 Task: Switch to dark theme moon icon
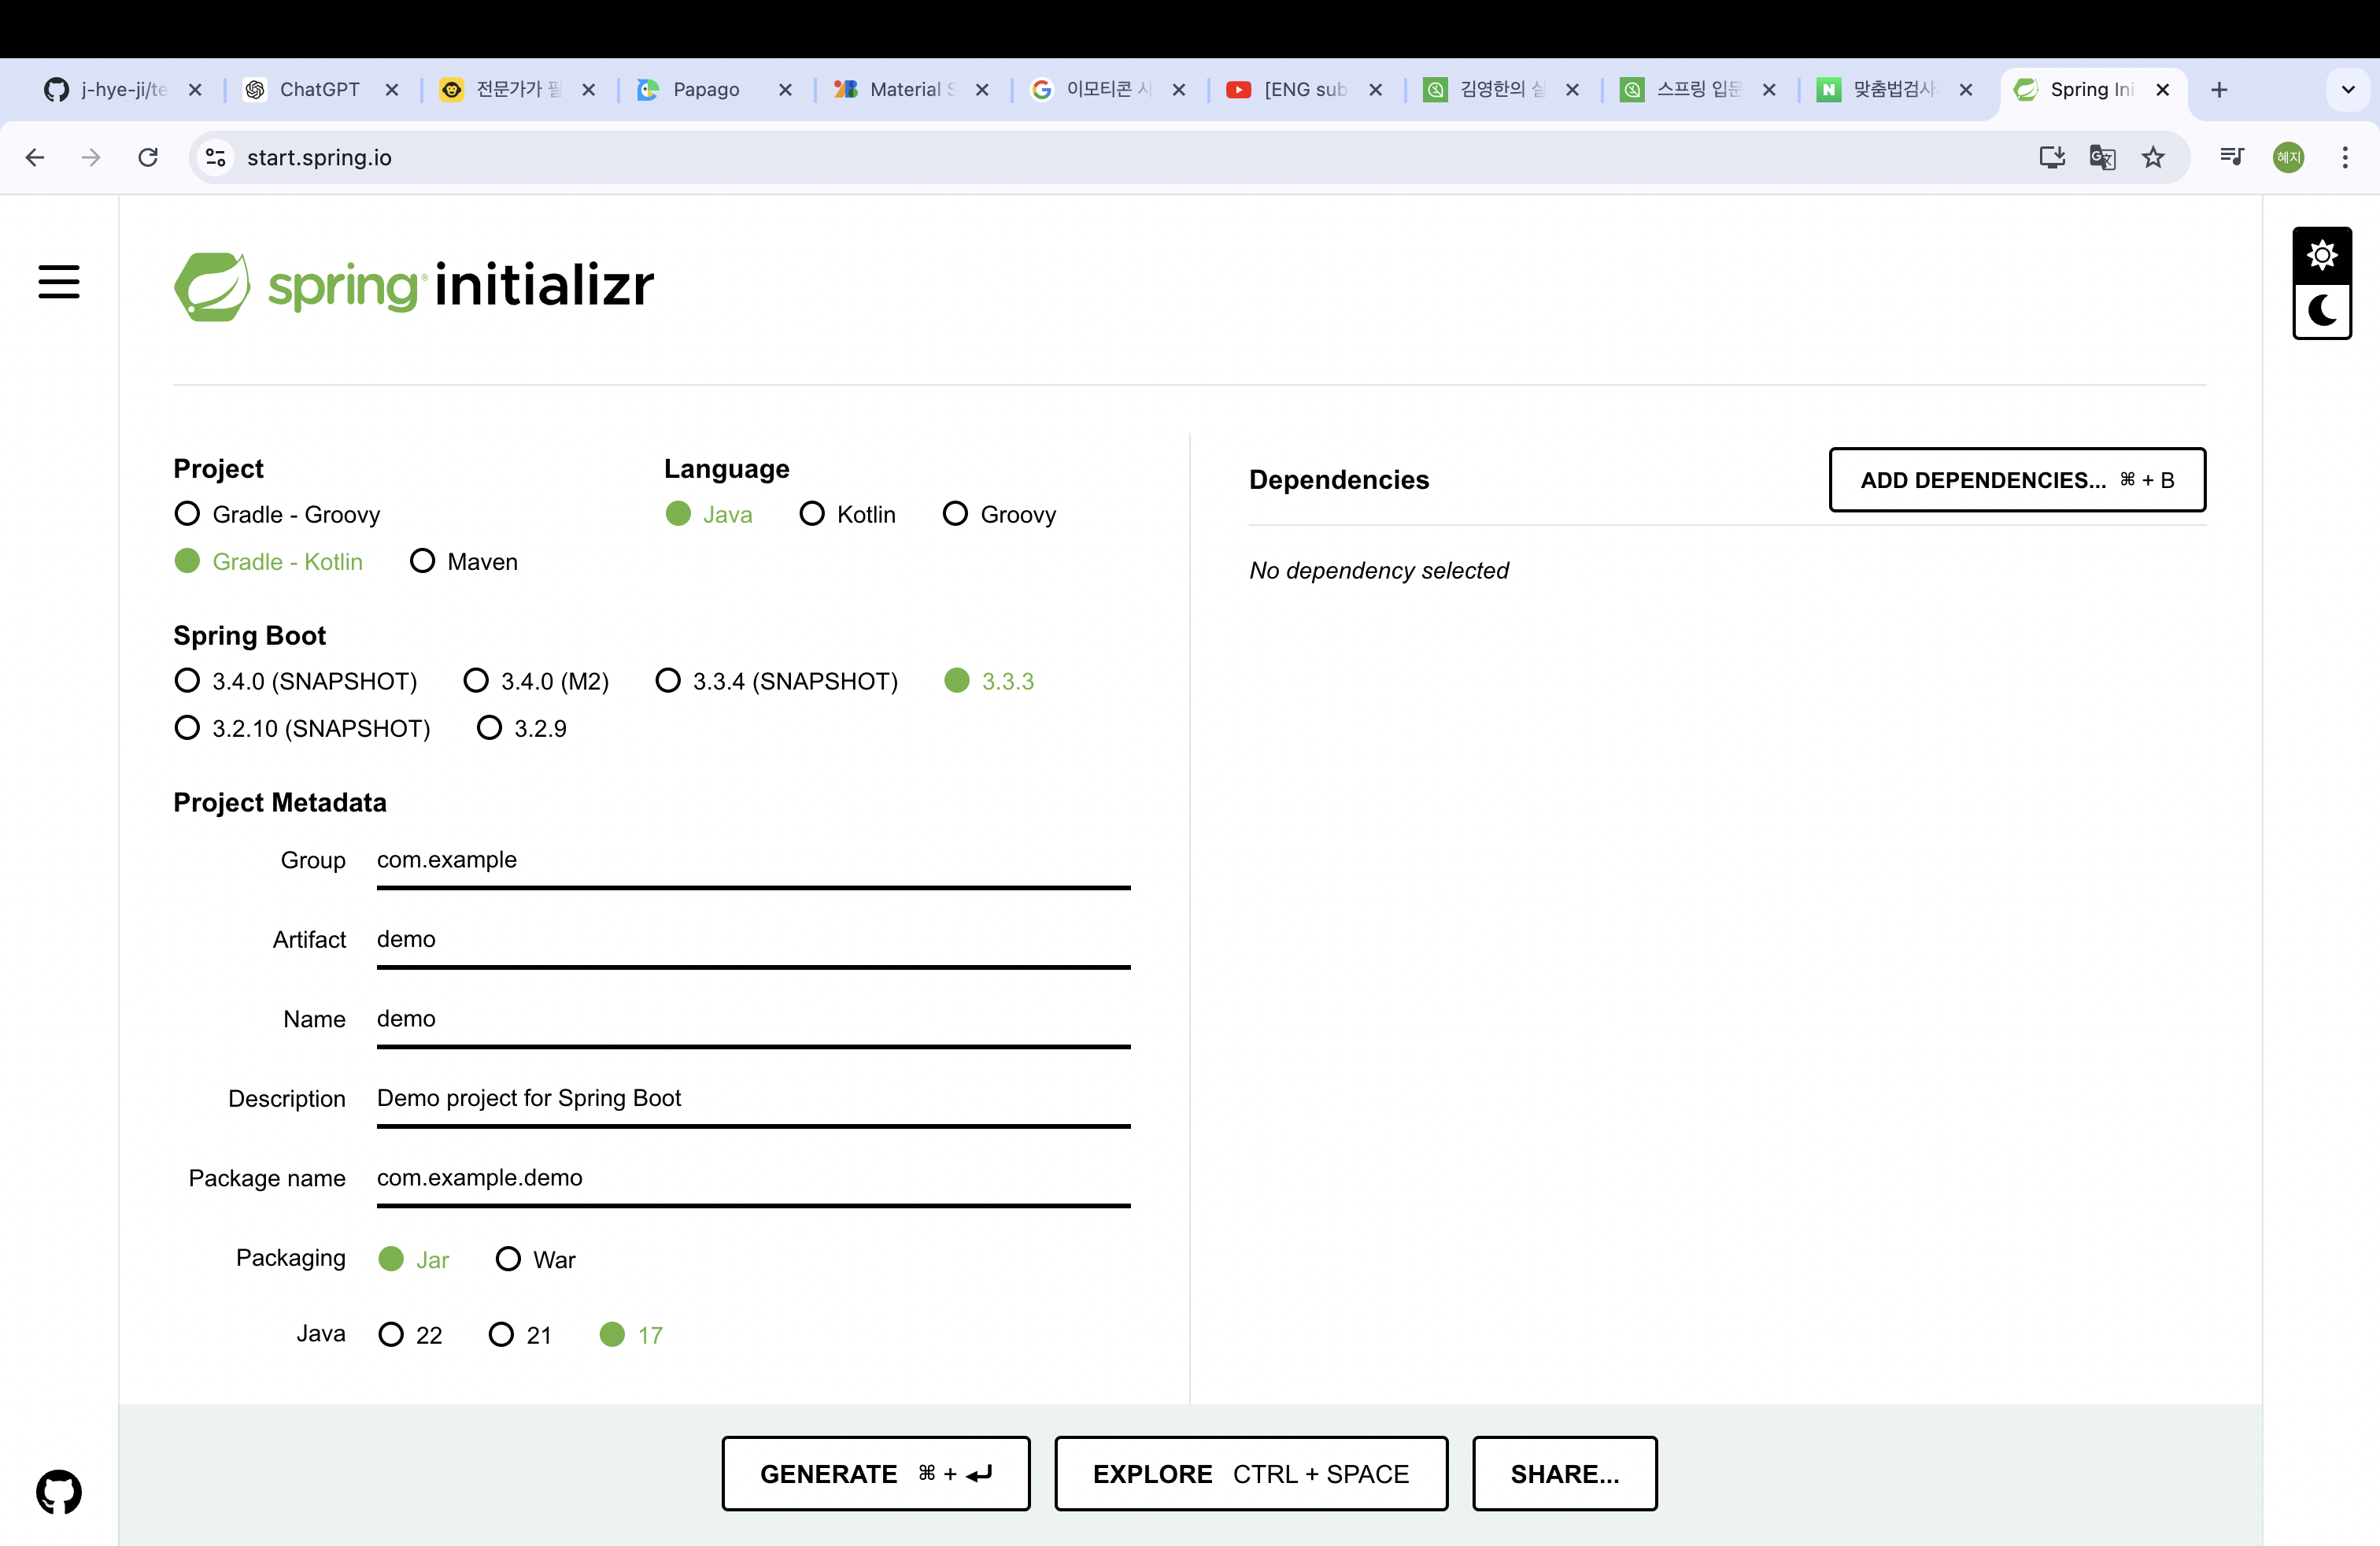2321,311
